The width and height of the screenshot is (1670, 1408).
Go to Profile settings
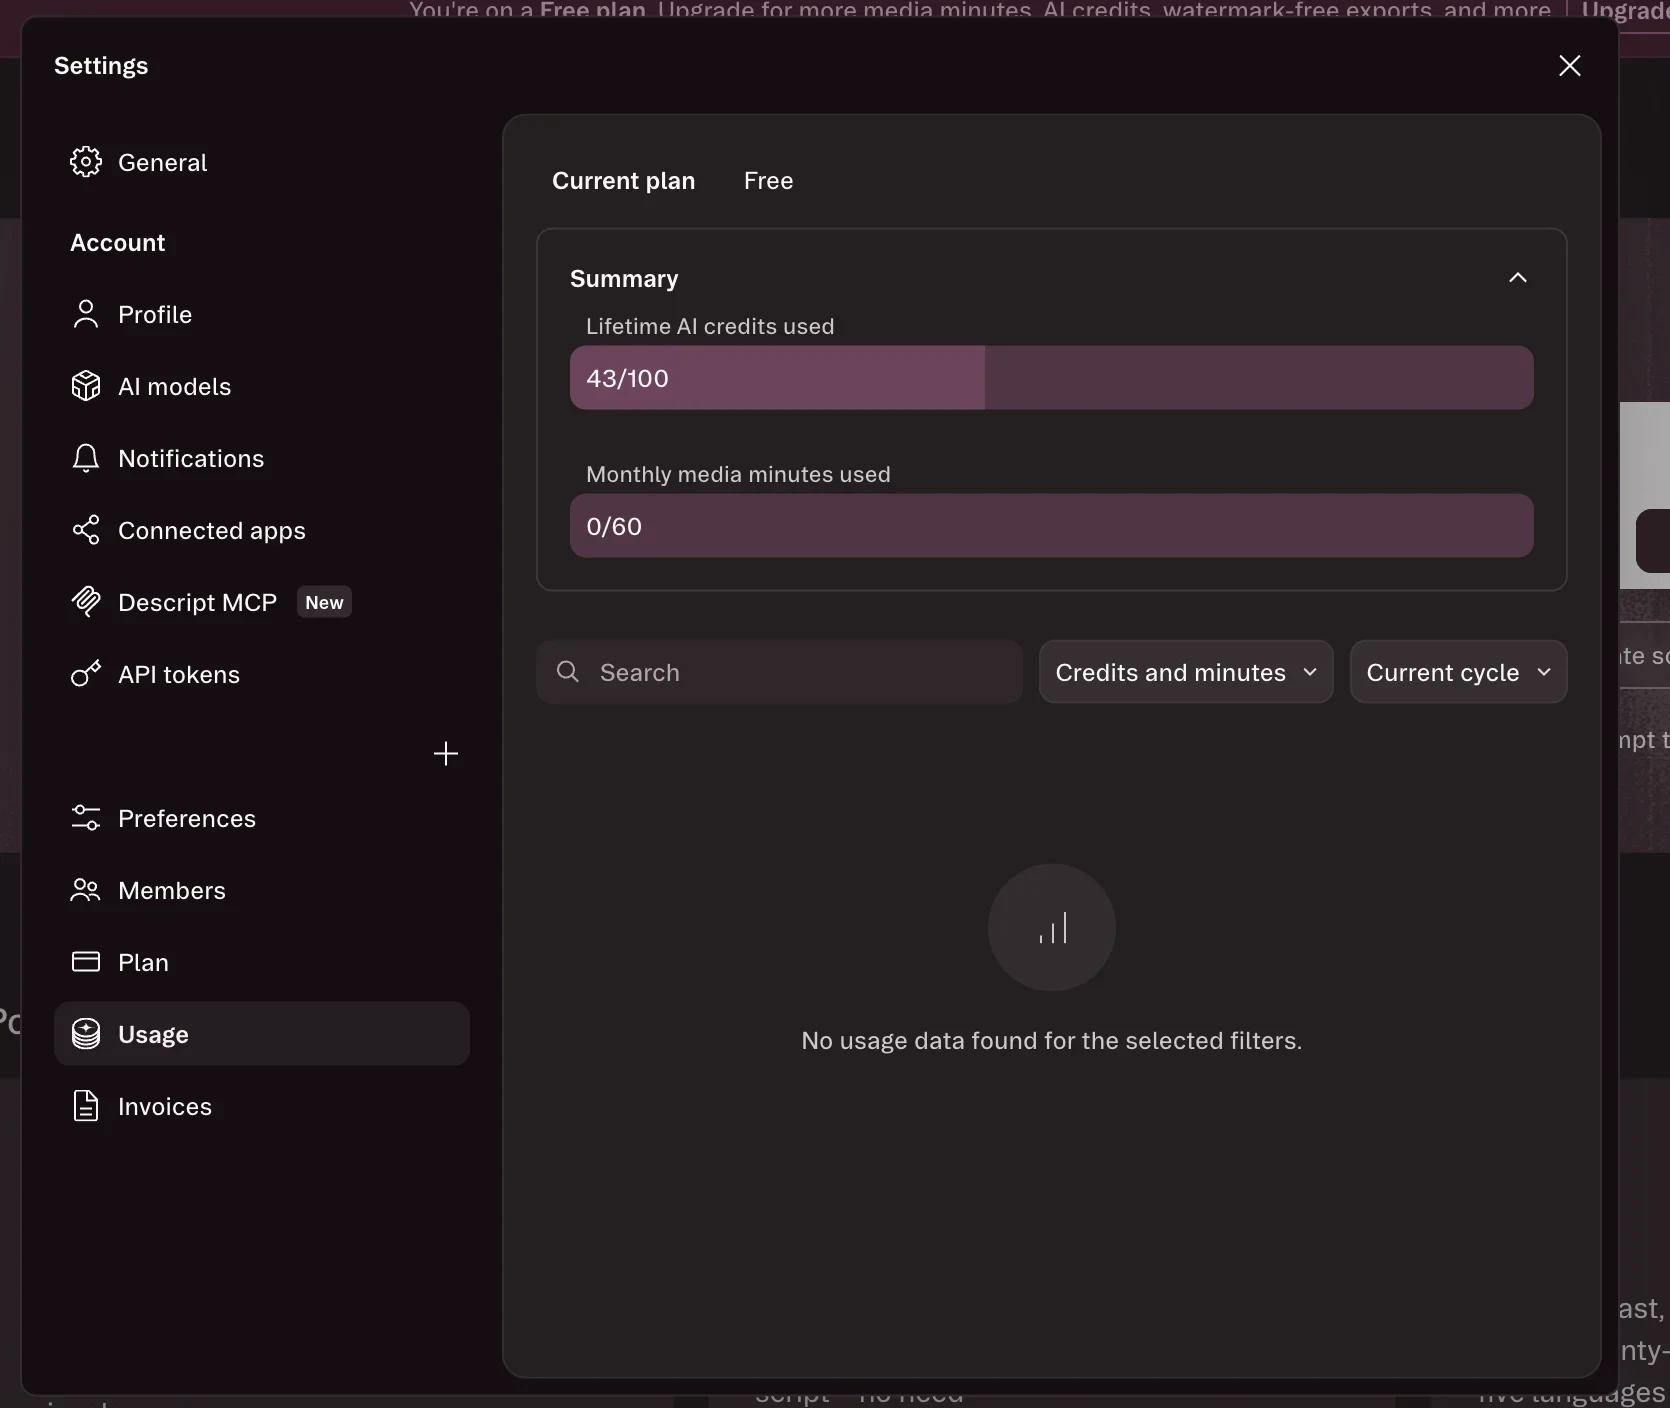262,314
